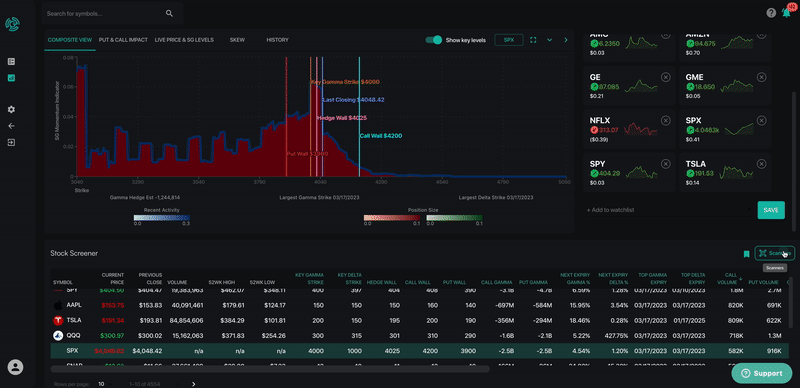Switch to the Skew tab
This screenshot has height=388, width=800.
click(x=237, y=40)
